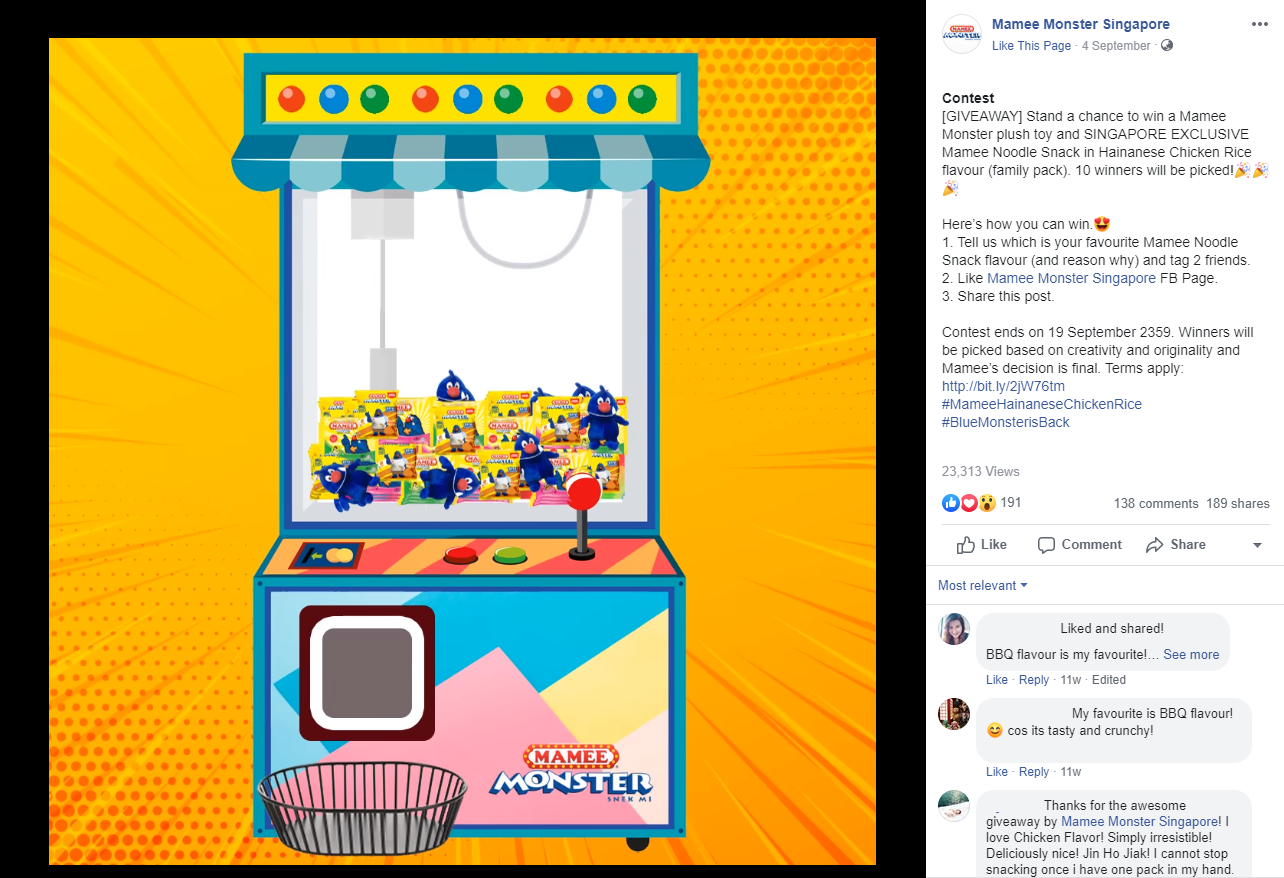Open the bit.ly terms link
Screen dimensions: 1284x878
(1003, 386)
